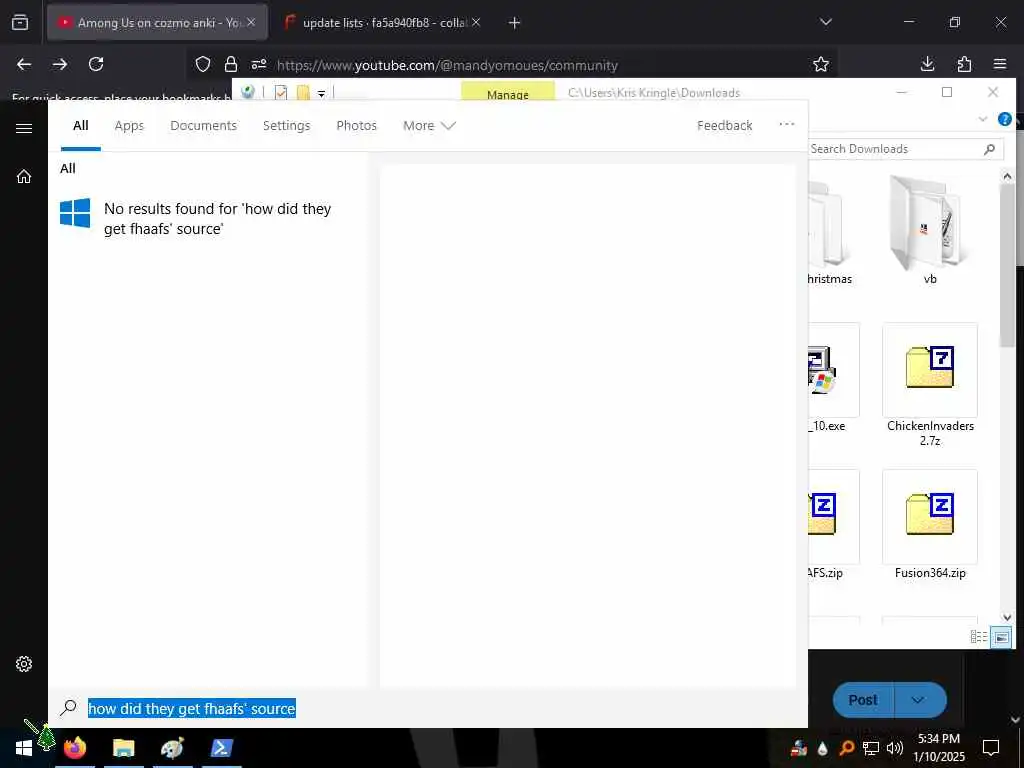Screen dimensions: 1024x768
Task: Open search settings gear in sidebar
Action: (24, 664)
